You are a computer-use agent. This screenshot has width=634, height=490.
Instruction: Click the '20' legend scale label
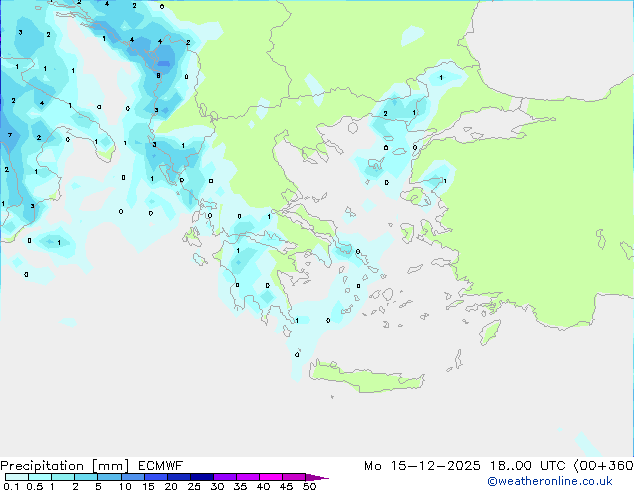tap(171, 486)
